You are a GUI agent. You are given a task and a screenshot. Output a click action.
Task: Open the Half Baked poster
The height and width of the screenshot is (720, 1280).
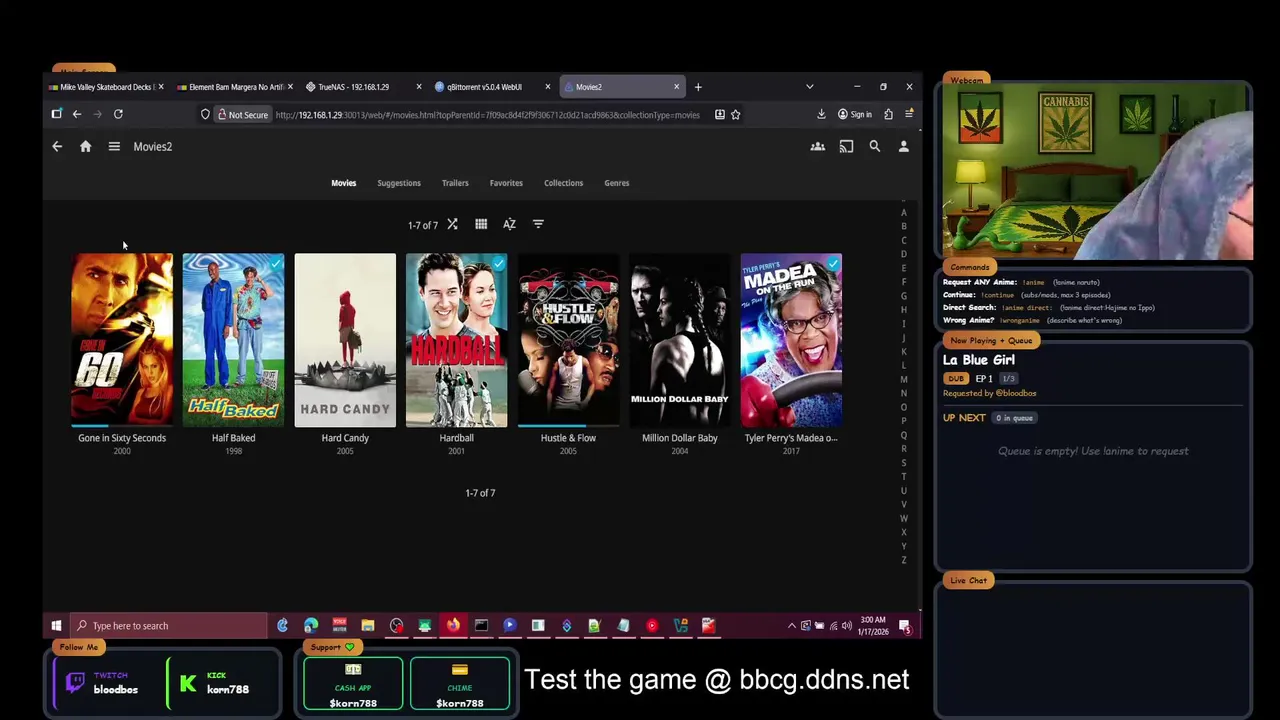pos(233,340)
